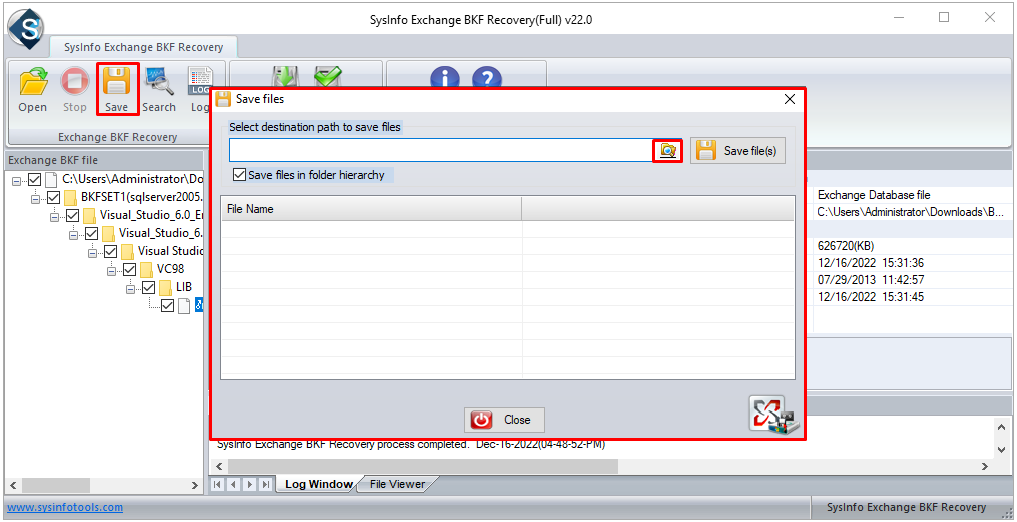Image resolution: width=1017 pixels, height=522 pixels.
Task: Close the Save files dialog with X
Action: 789,99
